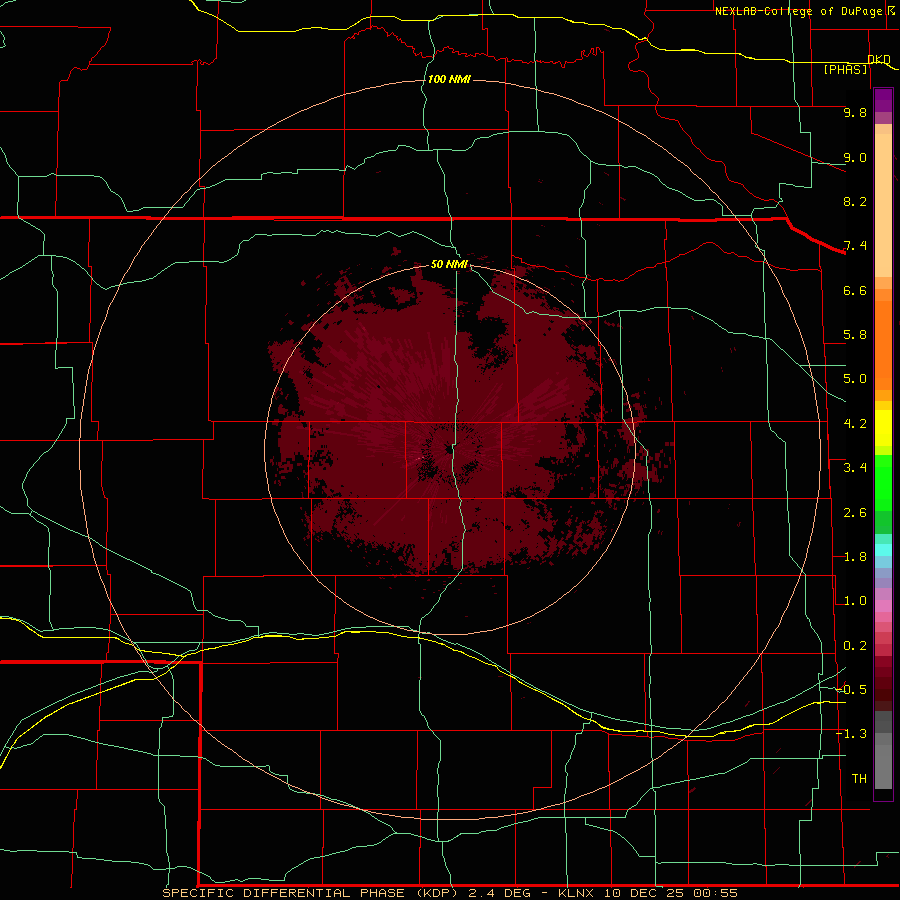Screen dimensions: 900x900
Task: Click the 9.0 value on the color scale
Action: [x=855, y=157]
